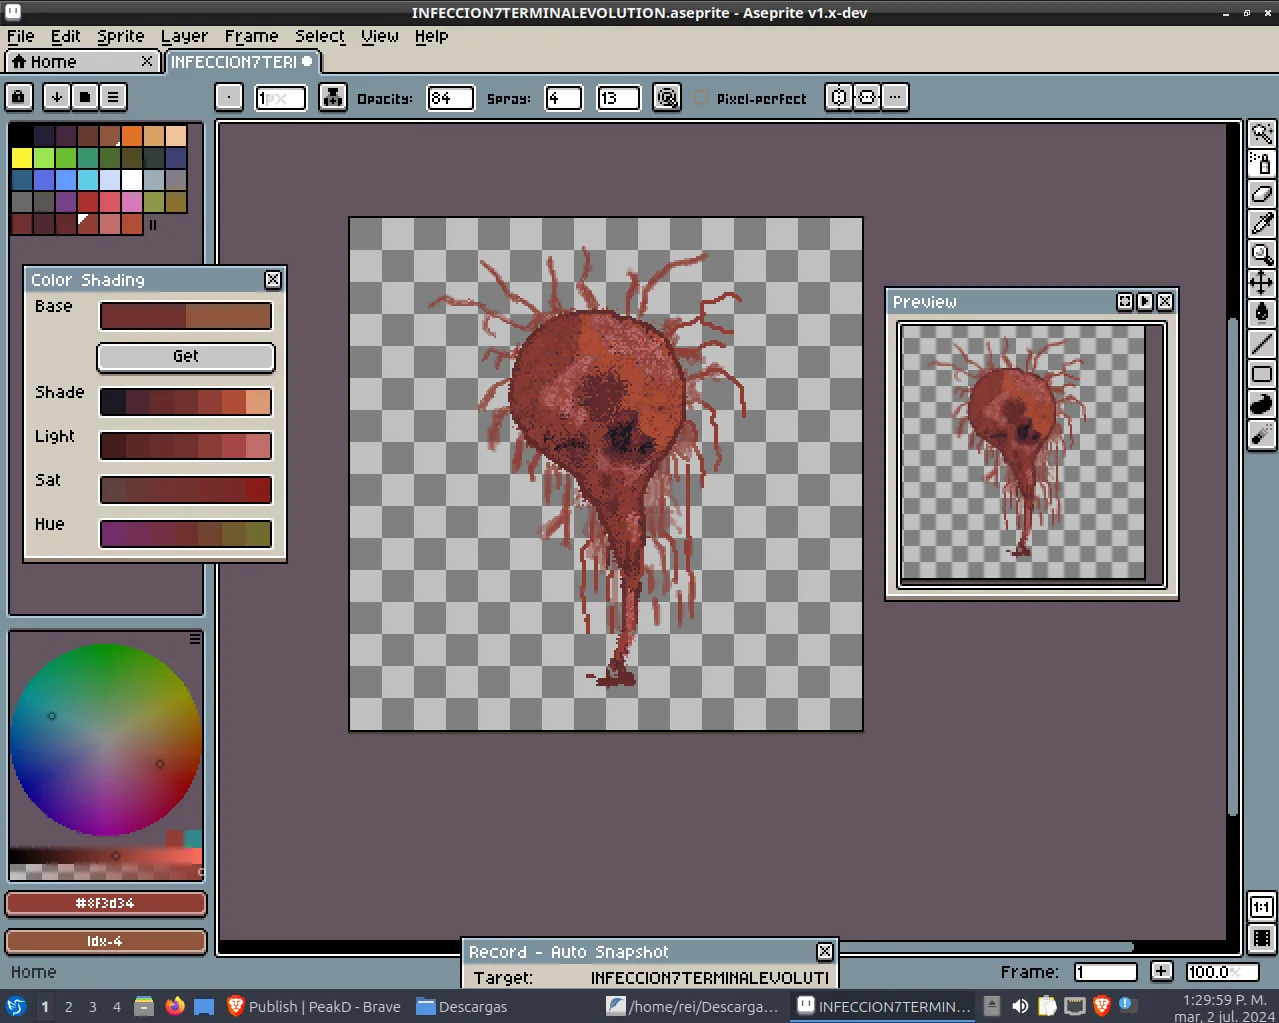The width and height of the screenshot is (1279, 1023).
Task: Pick the orange palette swatch
Action: [x=131, y=136]
